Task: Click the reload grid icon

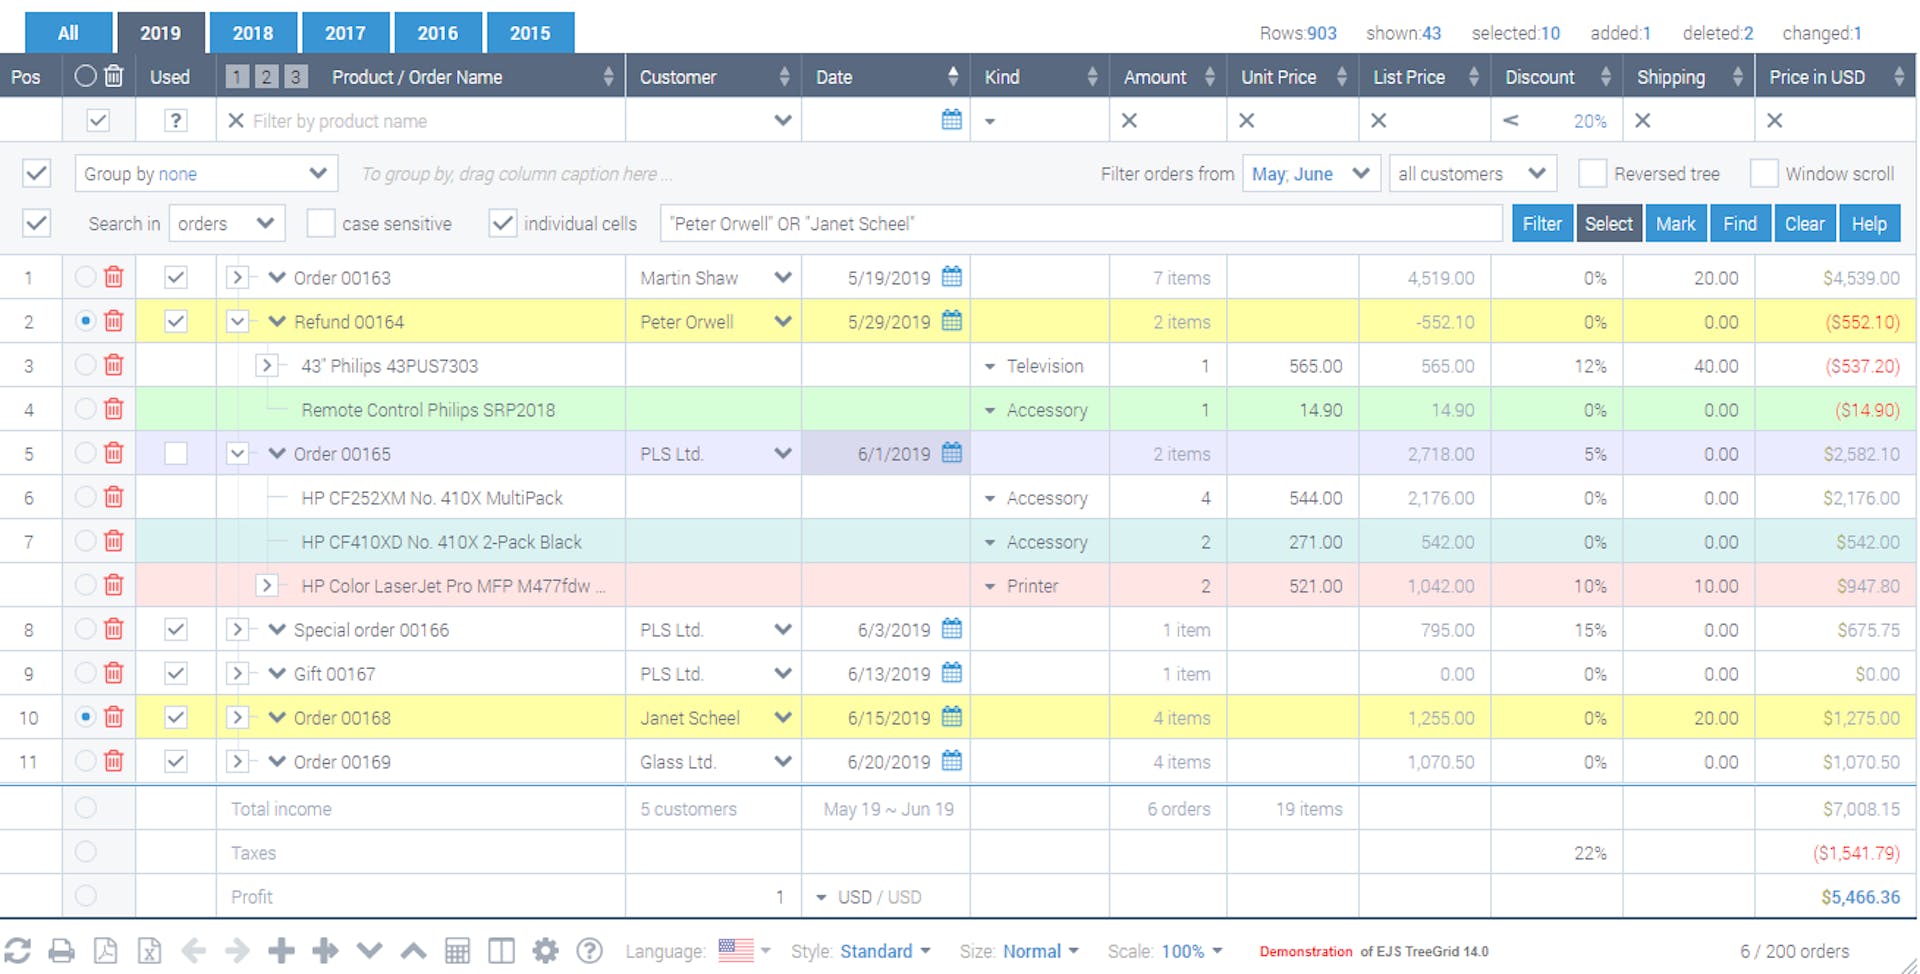Action: tap(17, 950)
